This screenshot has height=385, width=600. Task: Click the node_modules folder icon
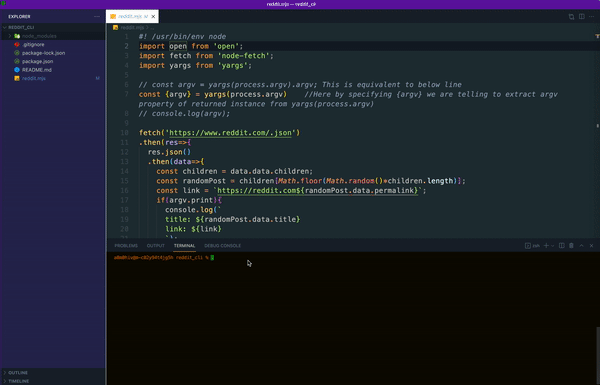point(17,36)
